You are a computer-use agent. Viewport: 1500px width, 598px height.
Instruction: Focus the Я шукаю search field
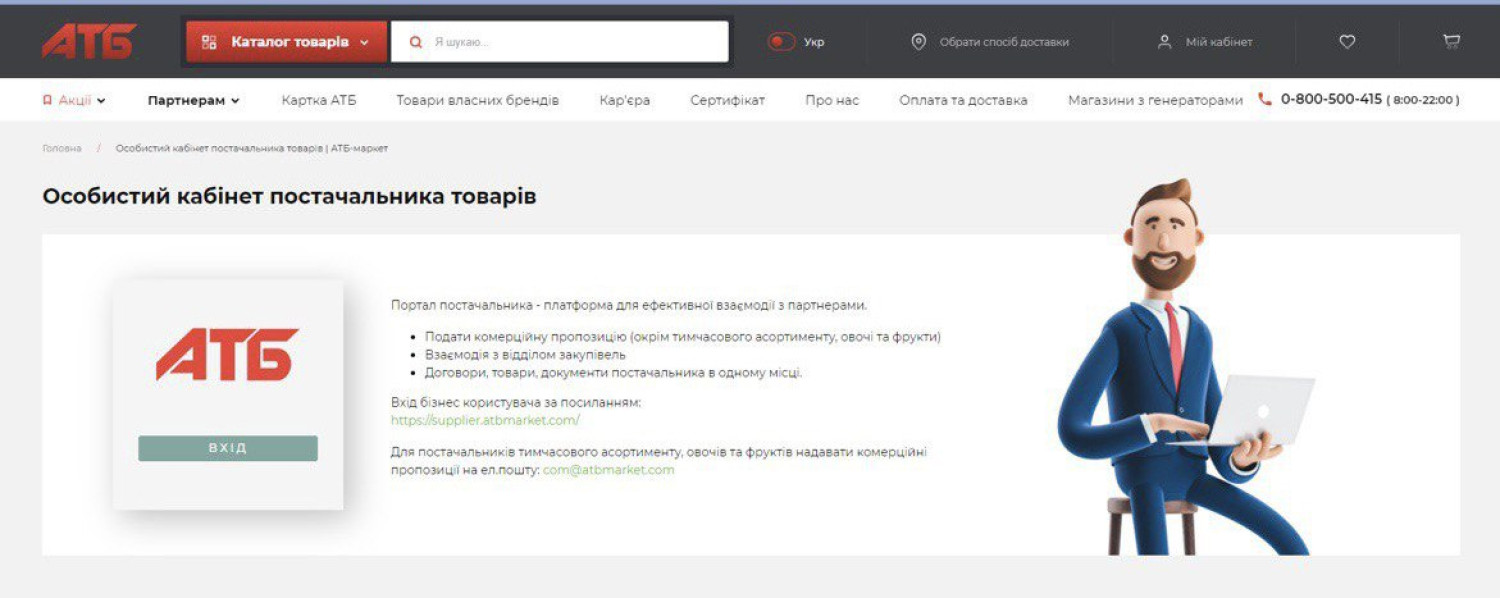coord(575,42)
